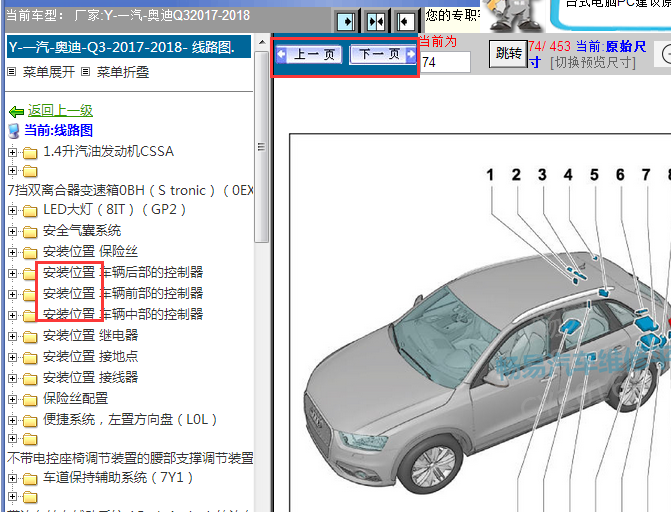This screenshot has width=671, height=512.
Task: Expand the 车辆前部的控制器 folder
Action: click(x=12, y=294)
